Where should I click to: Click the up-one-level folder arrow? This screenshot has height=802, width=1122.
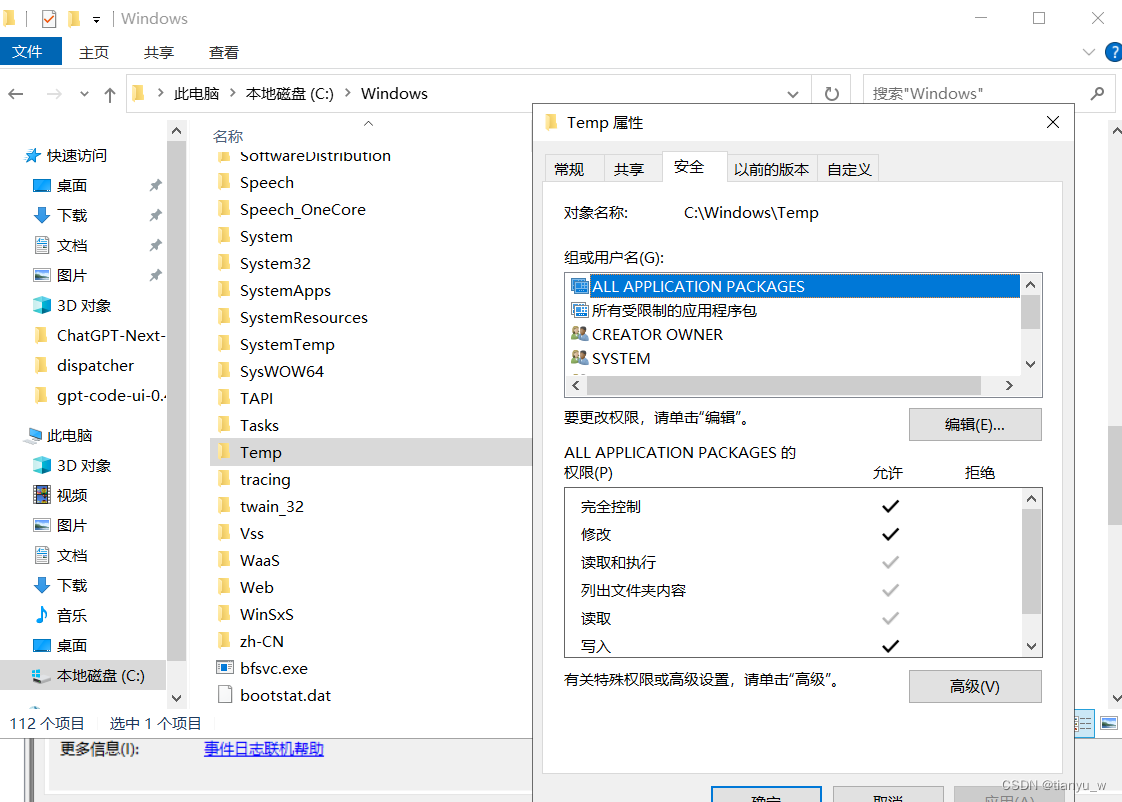click(110, 92)
